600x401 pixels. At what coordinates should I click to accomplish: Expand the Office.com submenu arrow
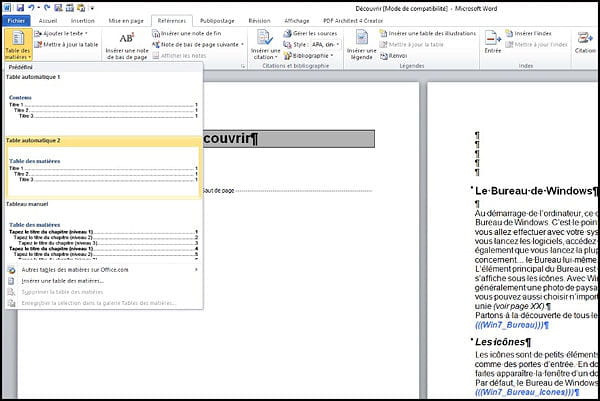click(196, 270)
